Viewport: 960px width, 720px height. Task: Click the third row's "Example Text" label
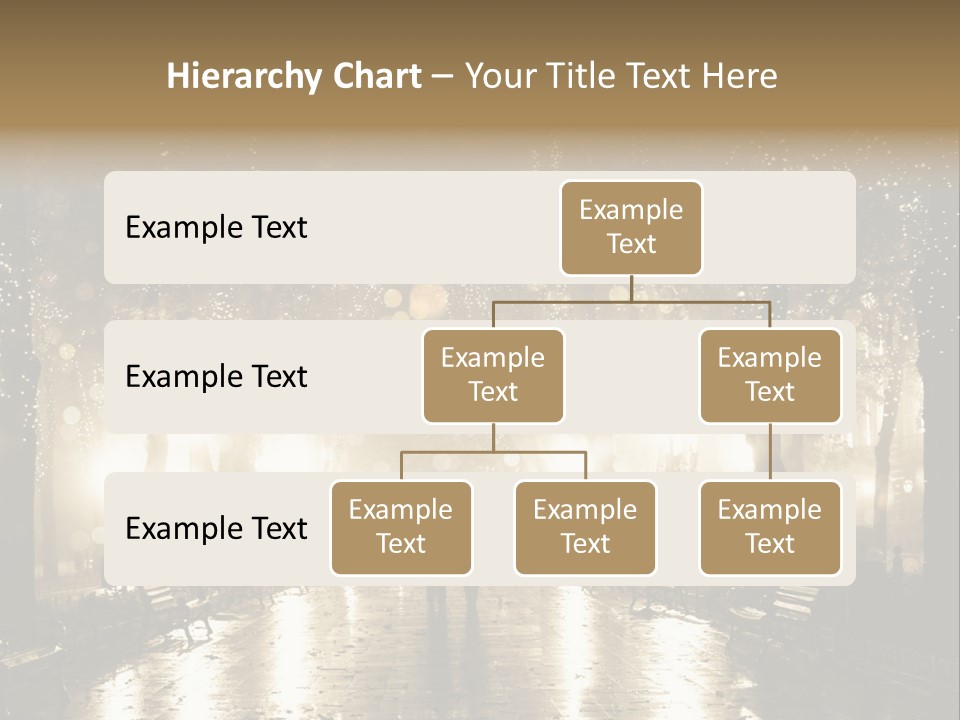click(x=216, y=529)
